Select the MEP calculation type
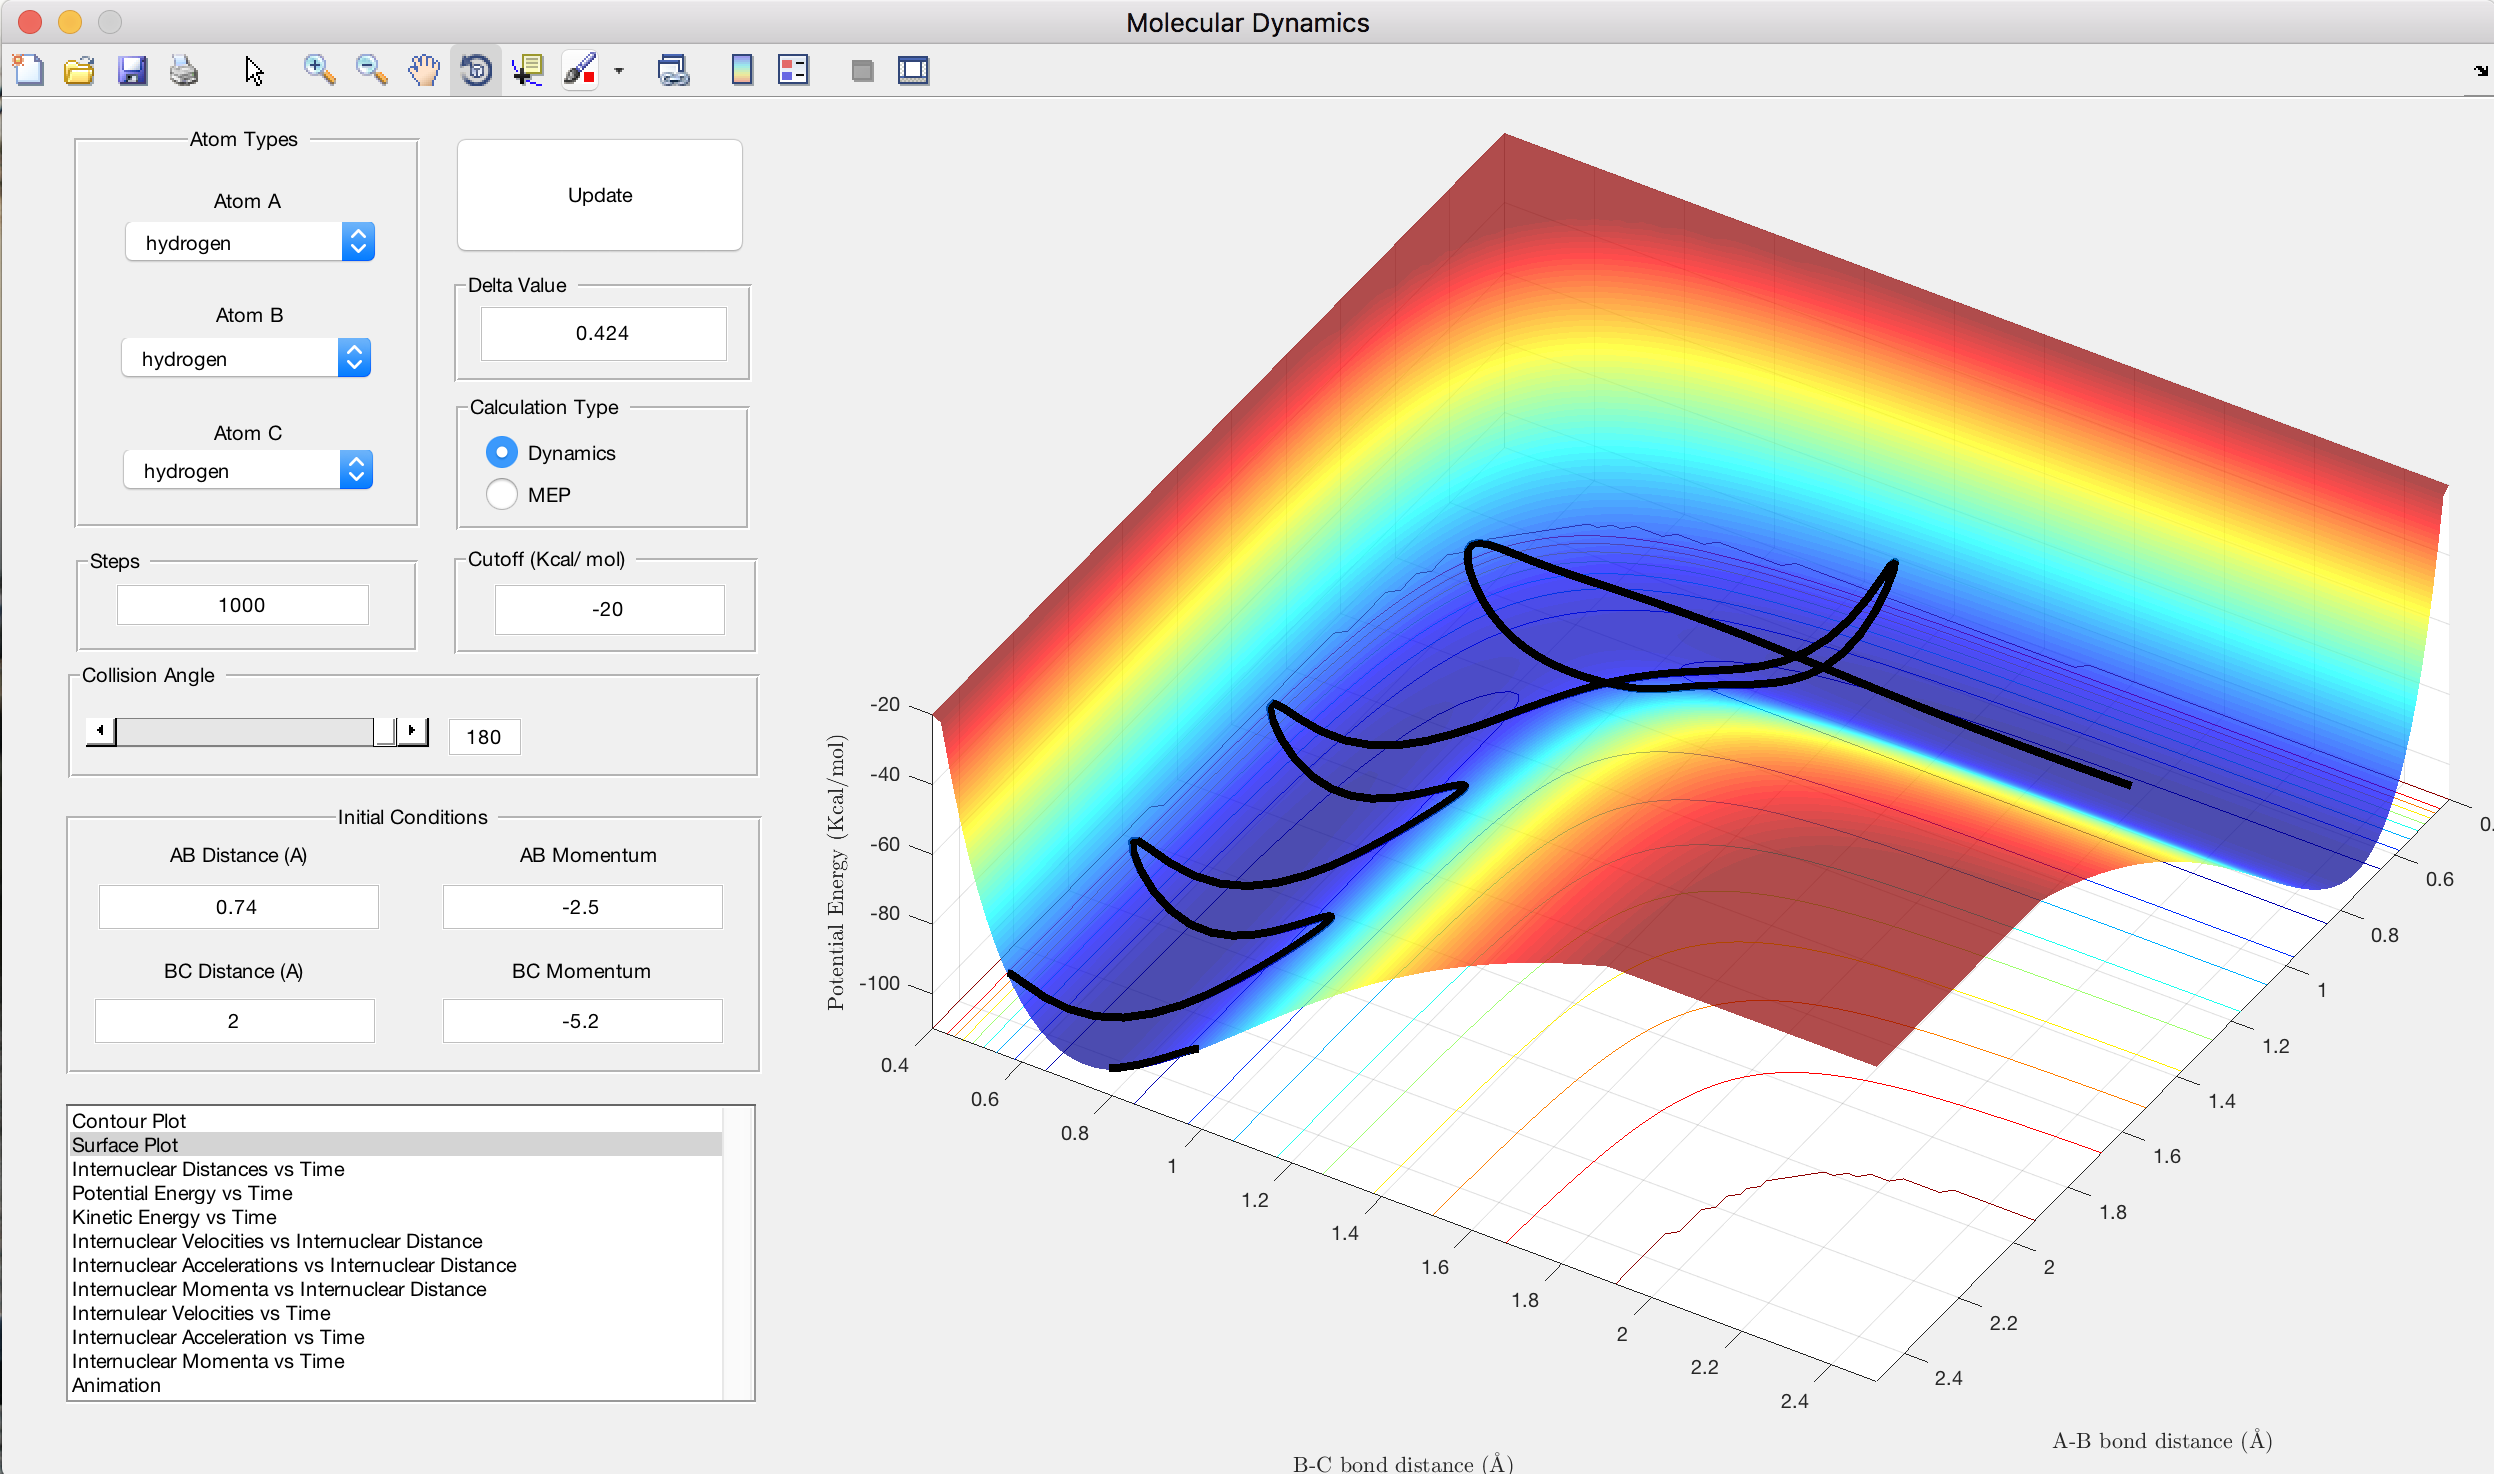 pyautogui.click(x=502, y=495)
